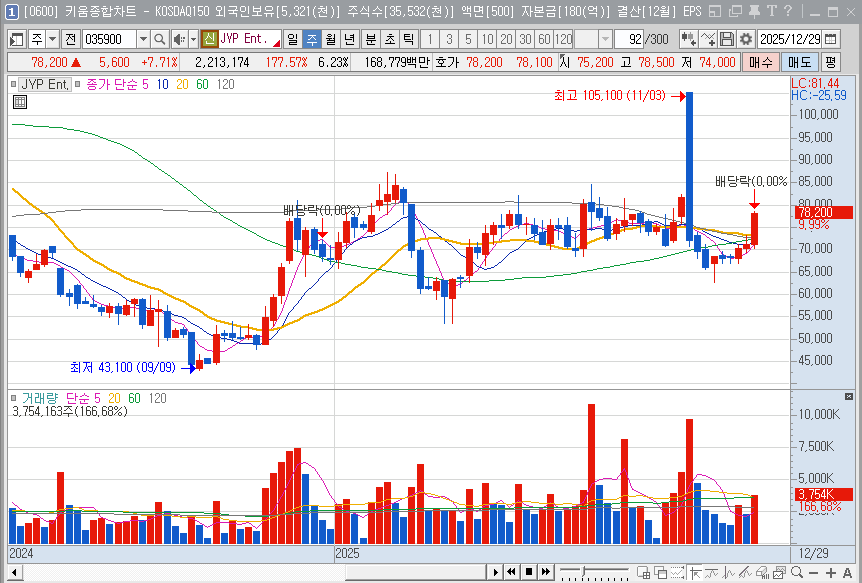Click the green 신 badge icon
This screenshot has width=862, height=583.
tap(209, 39)
